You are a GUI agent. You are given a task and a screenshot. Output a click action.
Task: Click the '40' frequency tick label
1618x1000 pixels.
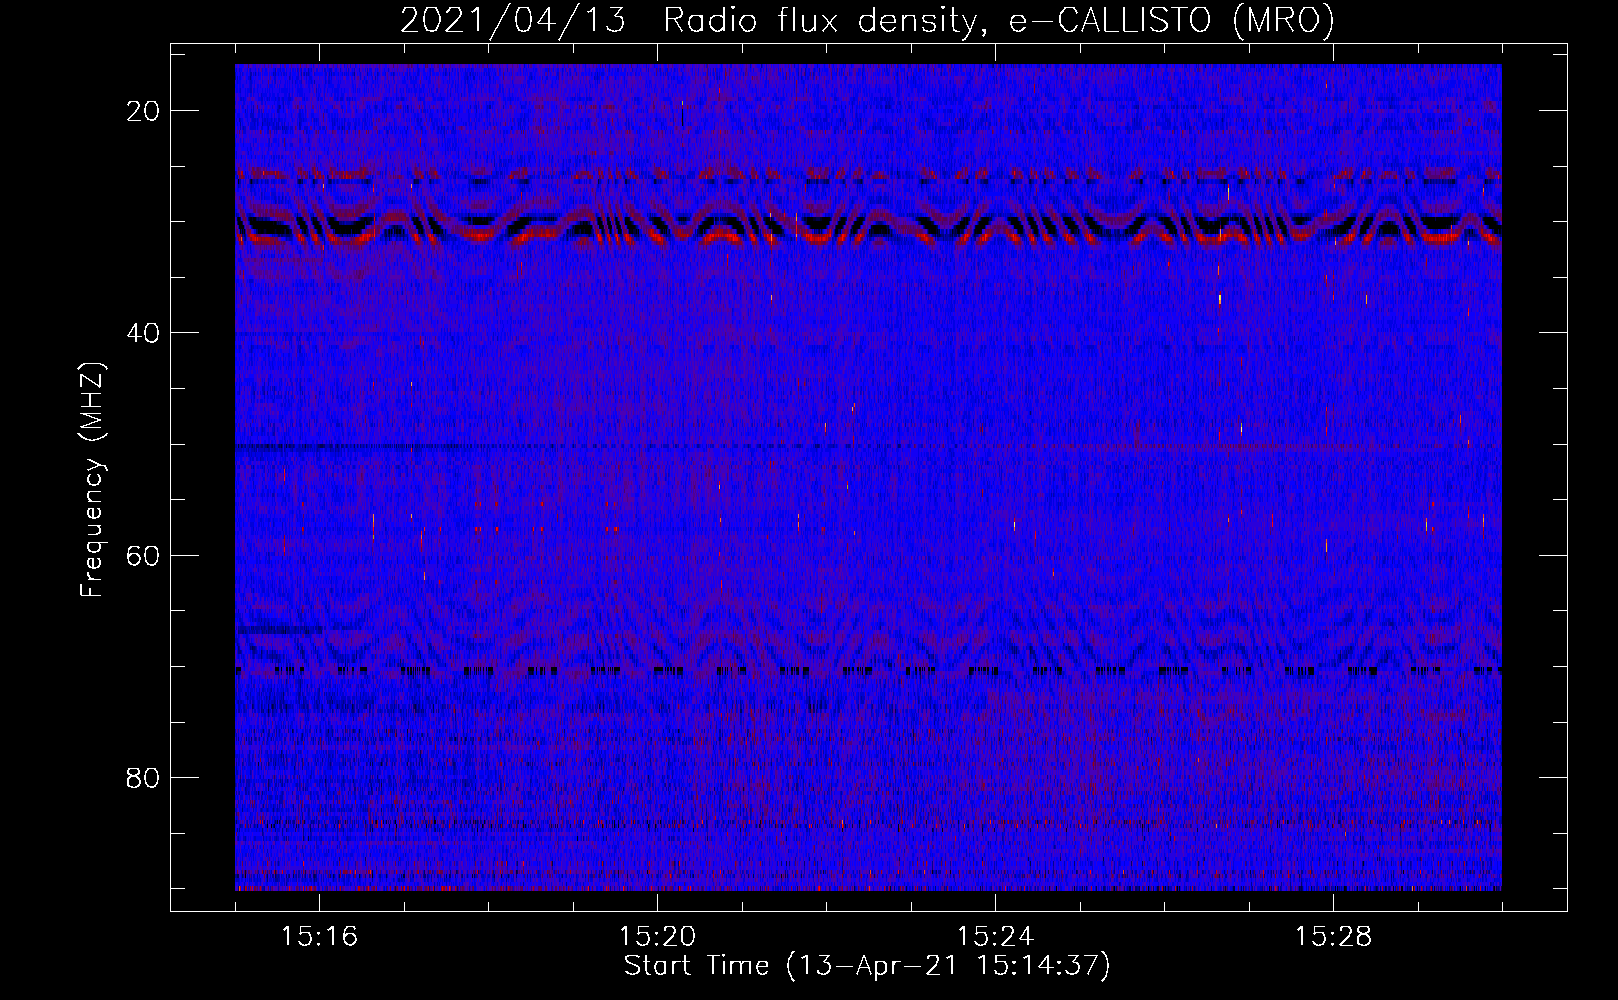[x=144, y=333]
